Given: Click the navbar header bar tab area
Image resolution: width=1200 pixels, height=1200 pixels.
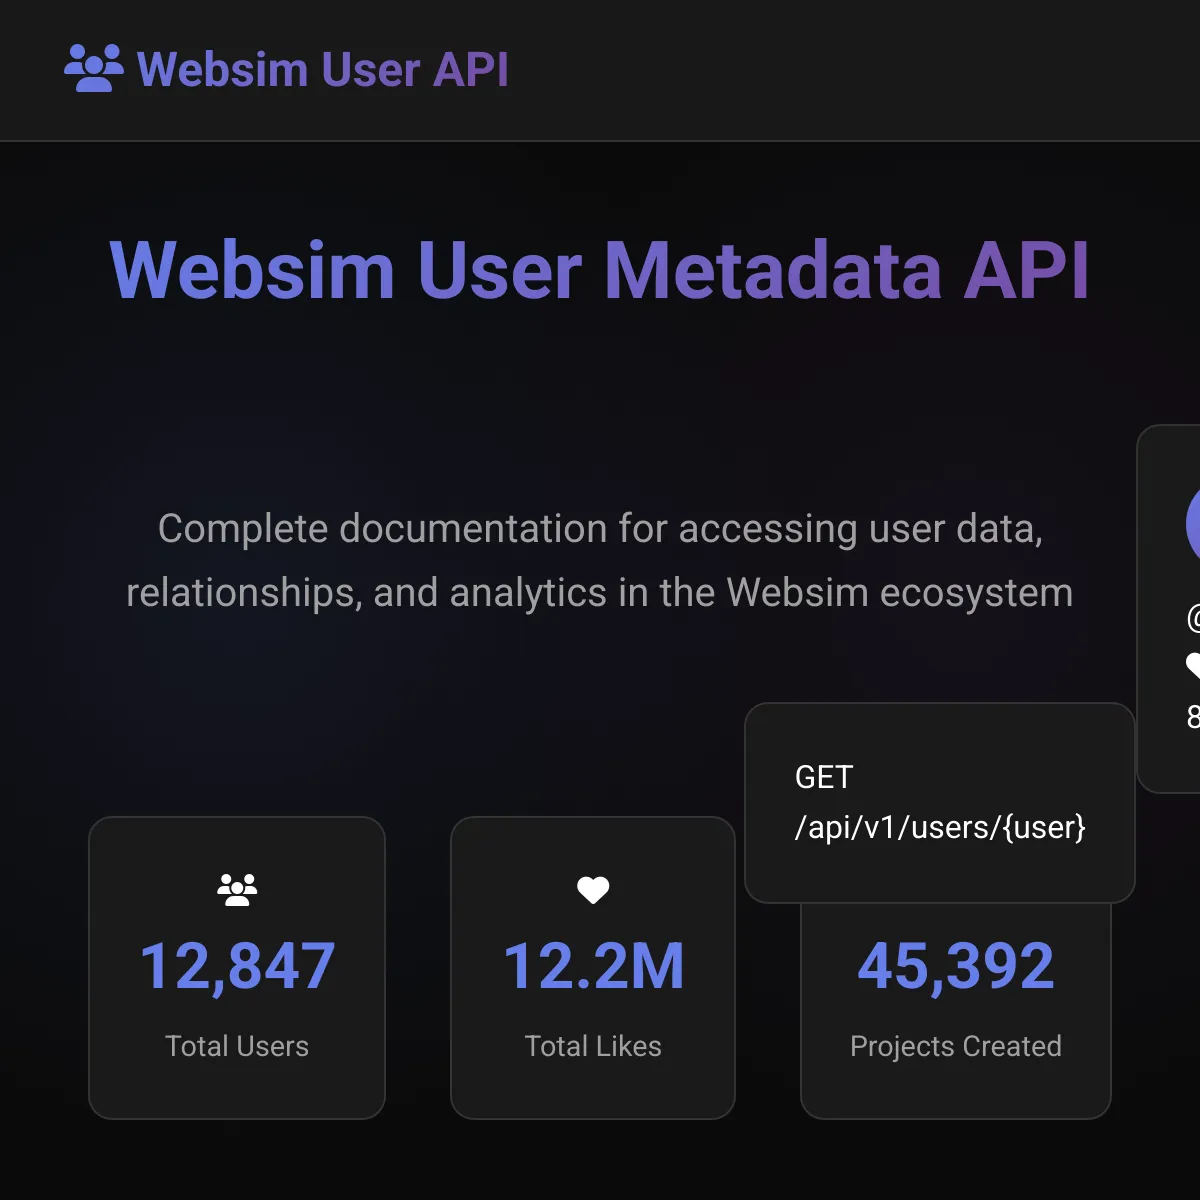Looking at the screenshot, I should point(600,70).
